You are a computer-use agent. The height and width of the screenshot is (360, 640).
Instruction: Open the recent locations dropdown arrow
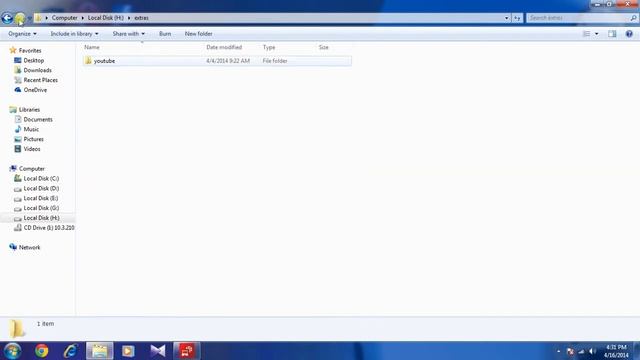tap(29, 18)
